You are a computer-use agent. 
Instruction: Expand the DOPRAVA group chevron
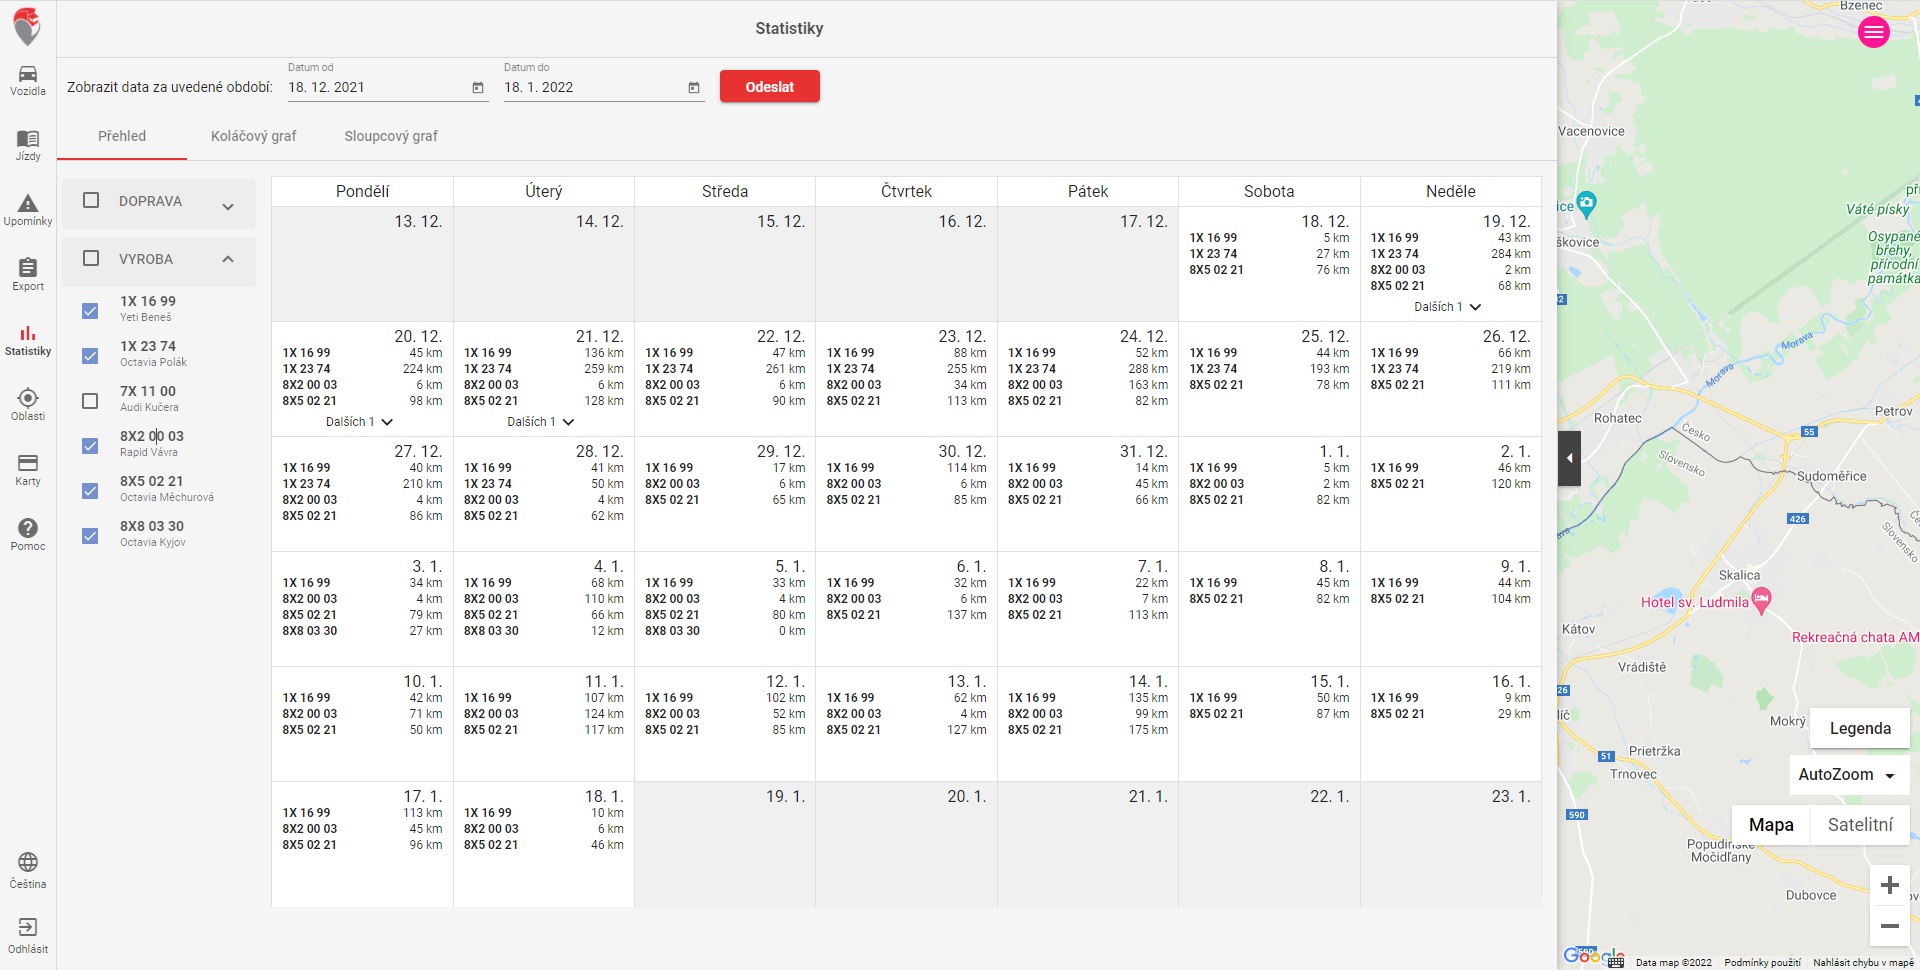click(228, 206)
